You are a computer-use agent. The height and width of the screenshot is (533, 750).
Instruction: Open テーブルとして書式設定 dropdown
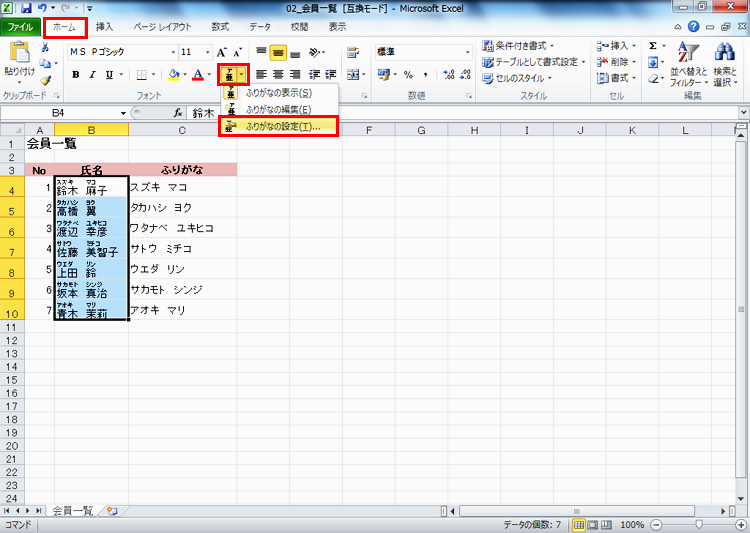coord(534,62)
